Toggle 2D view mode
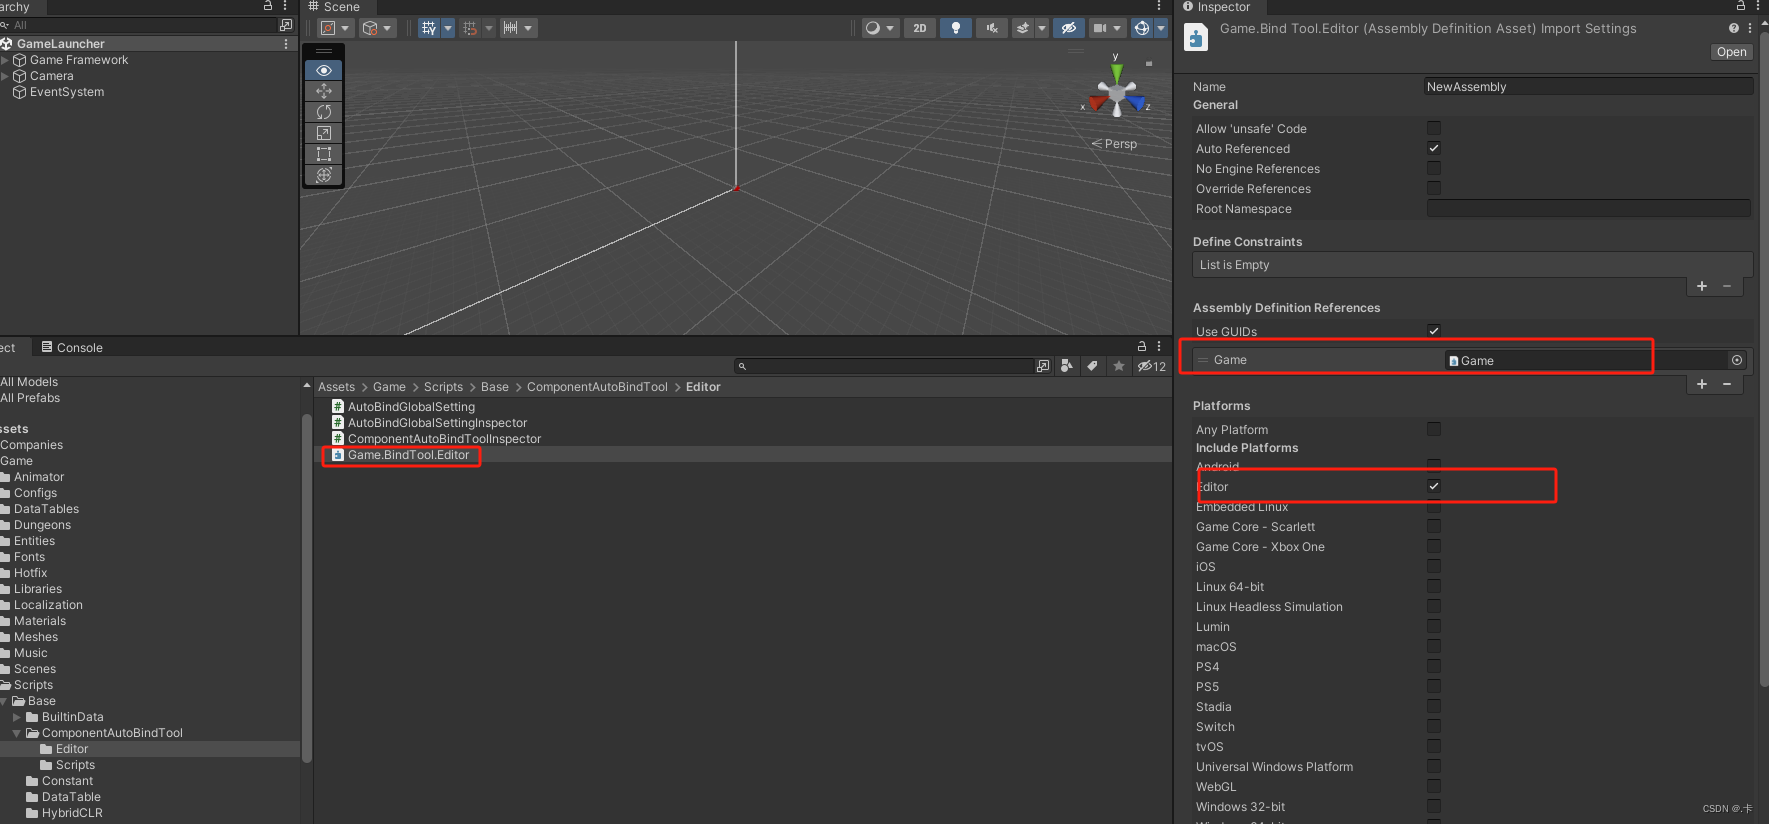Image resolution: width=1769 pixels, height=824 pixels. (920, 28)
